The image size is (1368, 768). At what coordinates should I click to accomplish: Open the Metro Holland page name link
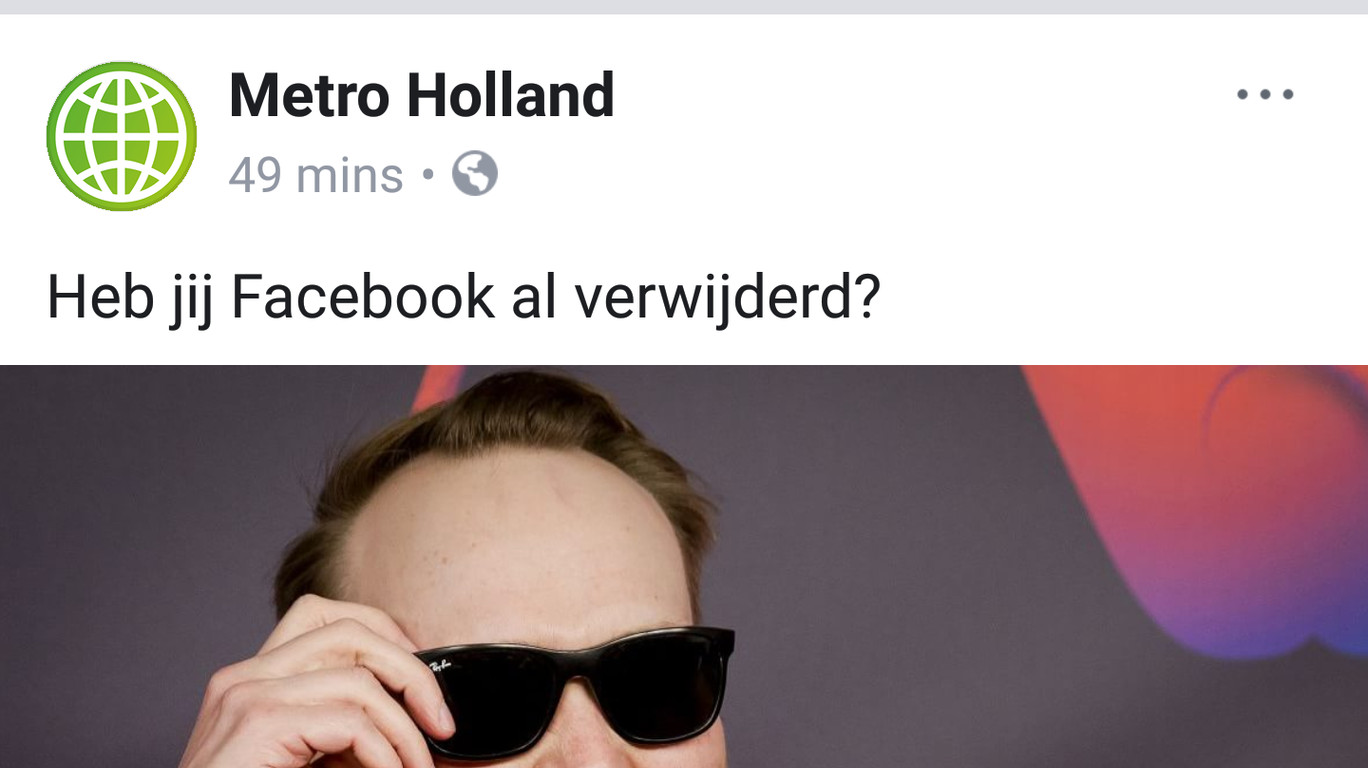[x=421, y=96]
